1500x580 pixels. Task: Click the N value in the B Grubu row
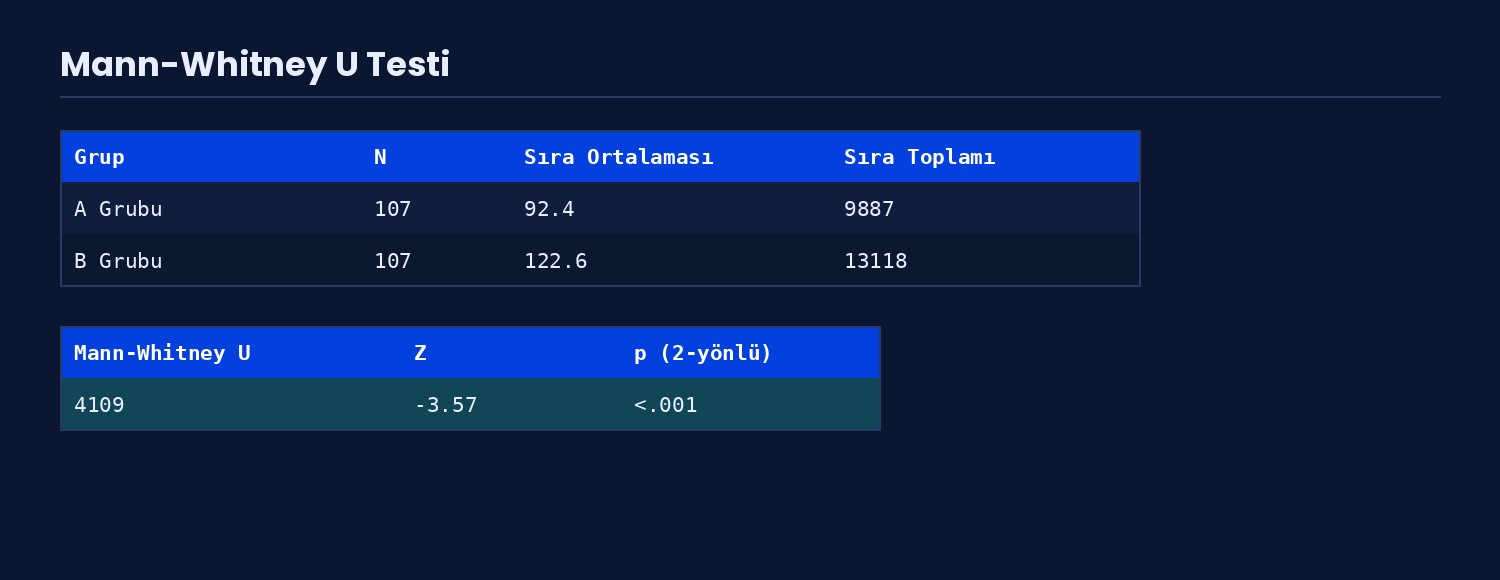pos(393,261)
